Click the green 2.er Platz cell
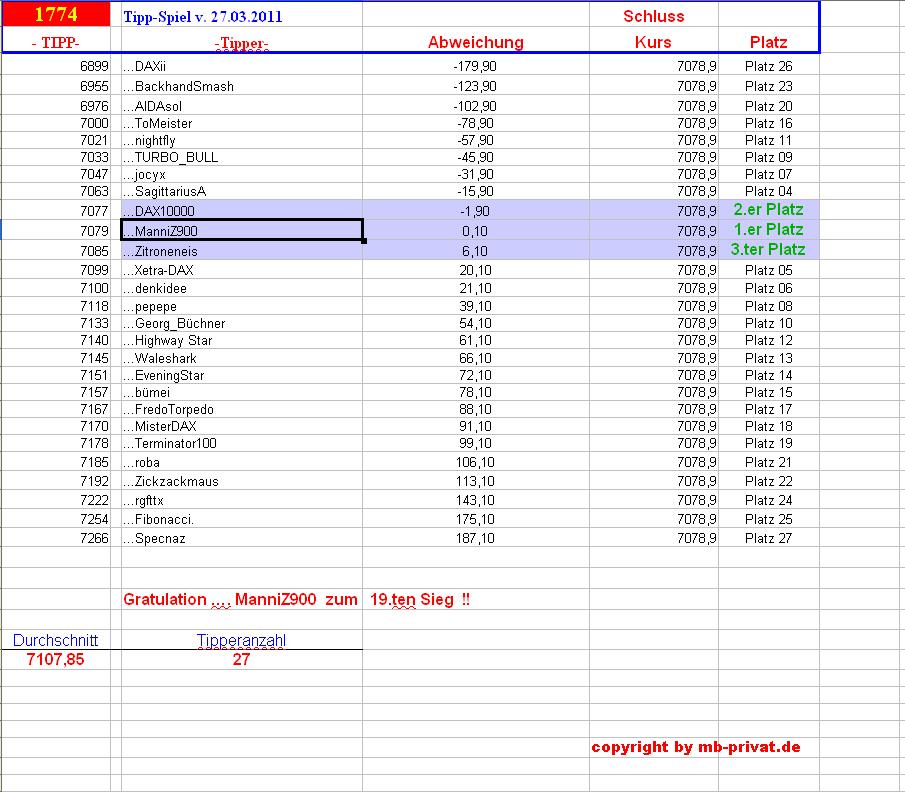 click(x=768, y=210)
